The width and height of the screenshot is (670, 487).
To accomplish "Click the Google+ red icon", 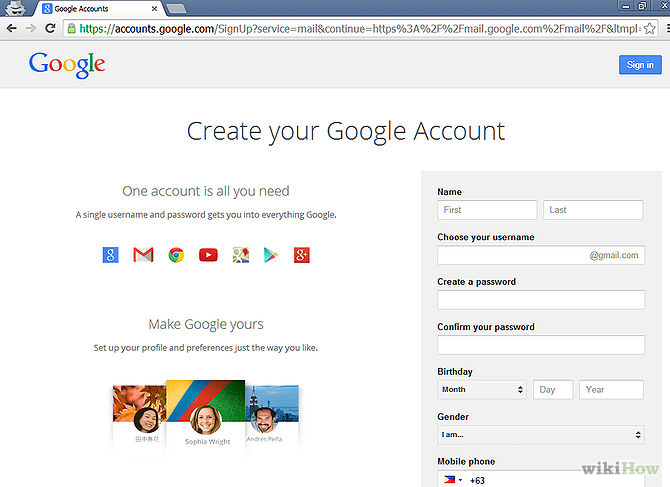I will point(301,255).
